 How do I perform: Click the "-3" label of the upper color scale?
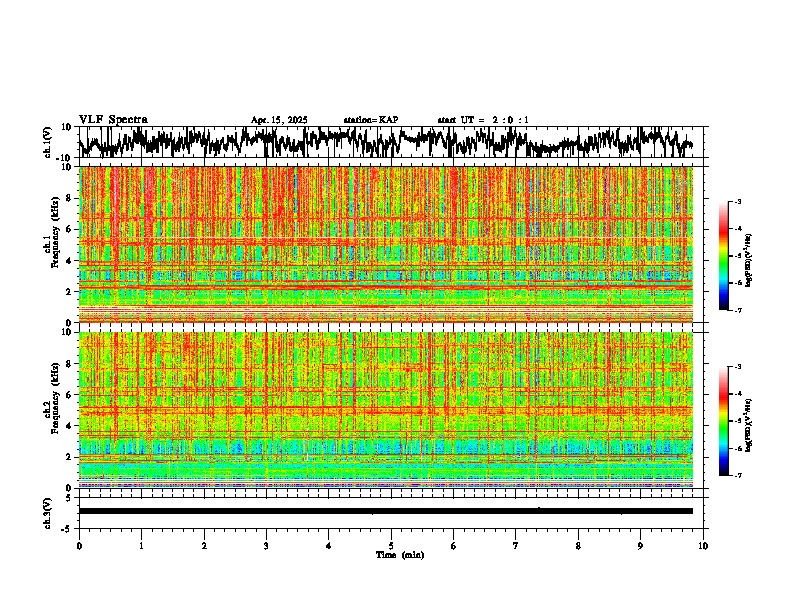coord(737,201)
